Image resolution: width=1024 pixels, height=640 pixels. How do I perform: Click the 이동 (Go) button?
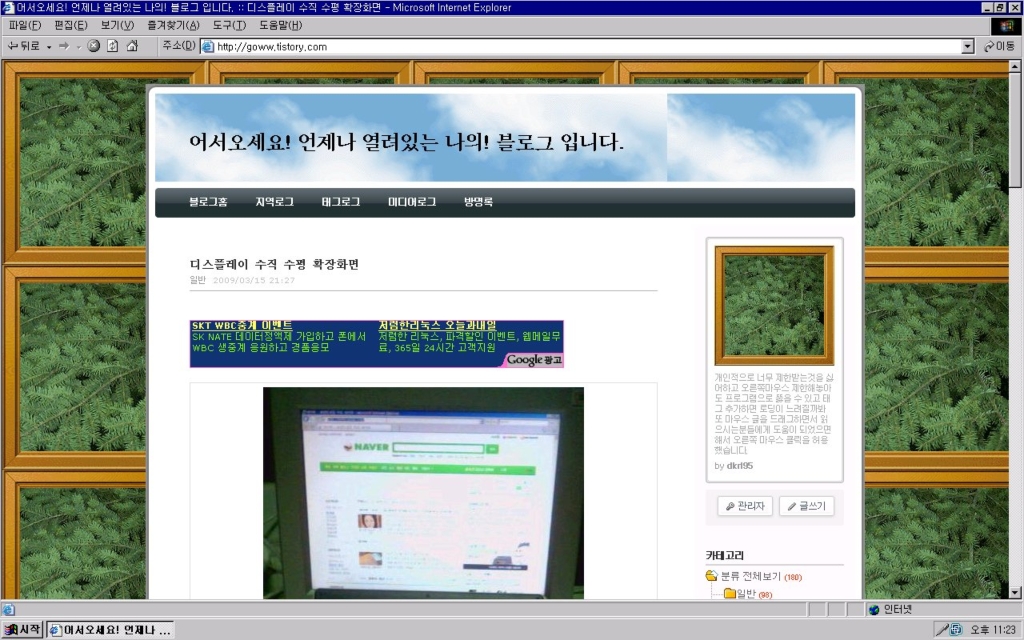[999, 46]
